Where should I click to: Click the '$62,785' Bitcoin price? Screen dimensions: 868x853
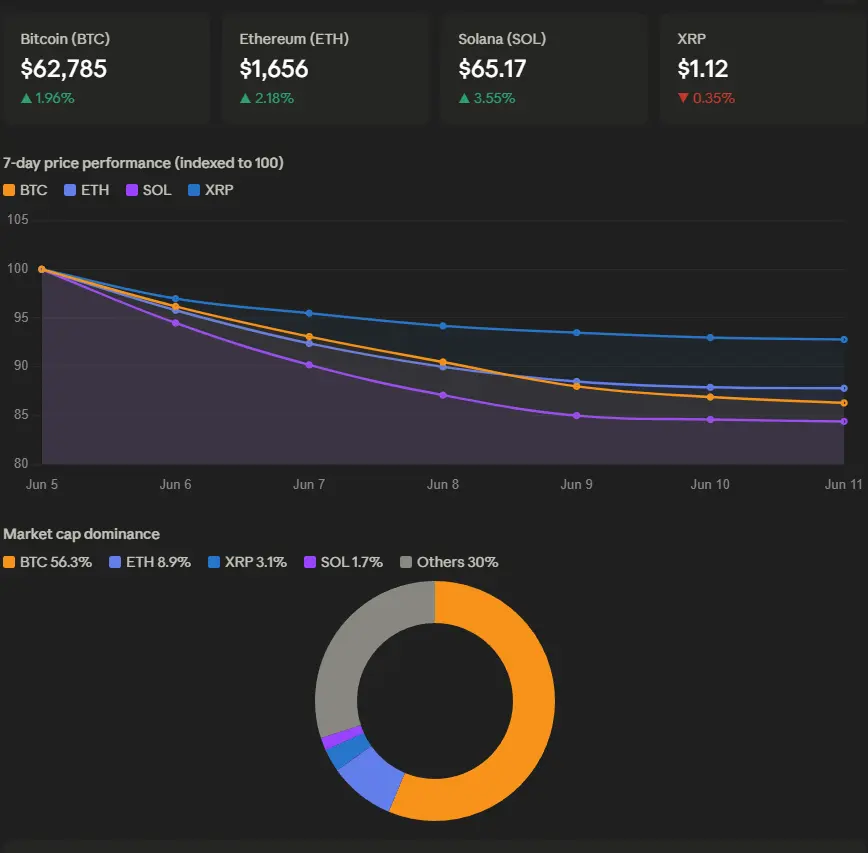coord(64,69)
